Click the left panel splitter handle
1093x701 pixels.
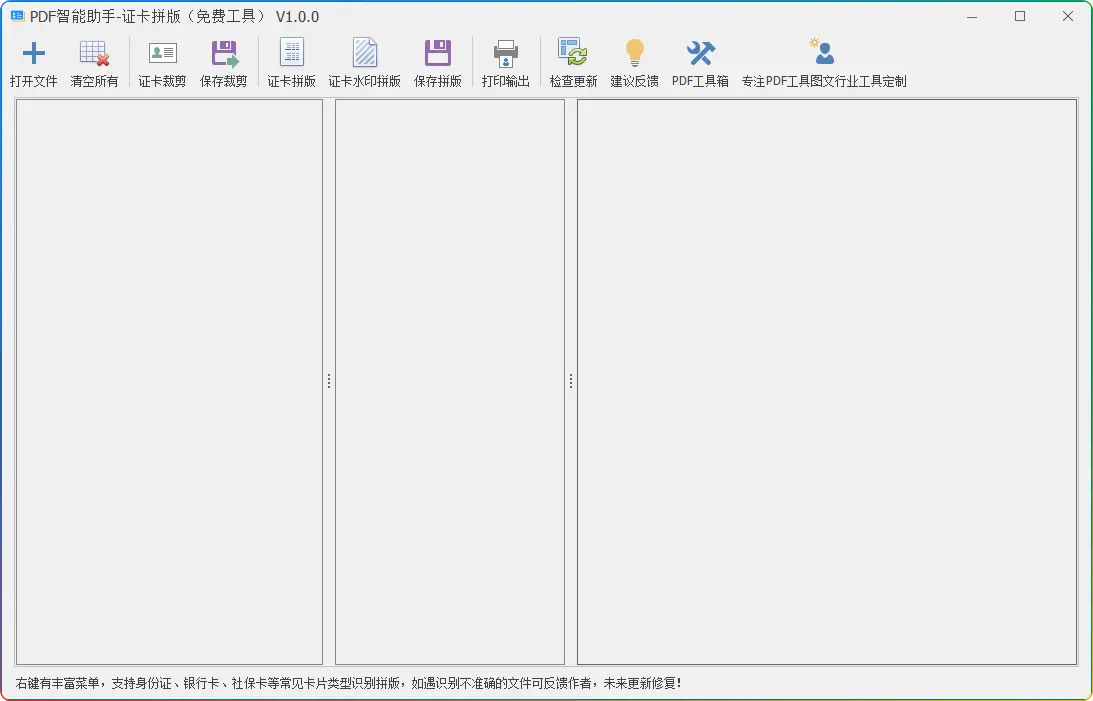pyautogui.click(x=329, y=380)
